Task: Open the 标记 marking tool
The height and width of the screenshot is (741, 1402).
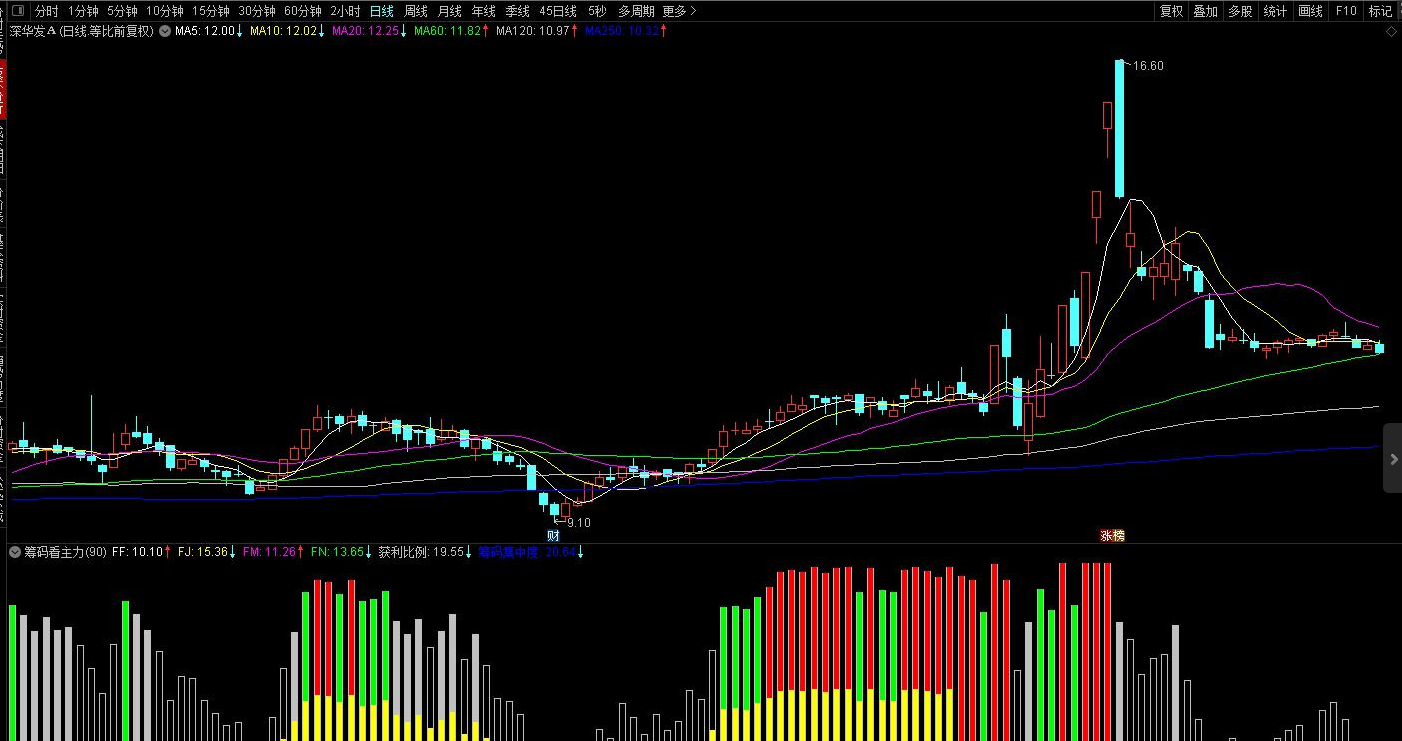Action: [1380, 11]
